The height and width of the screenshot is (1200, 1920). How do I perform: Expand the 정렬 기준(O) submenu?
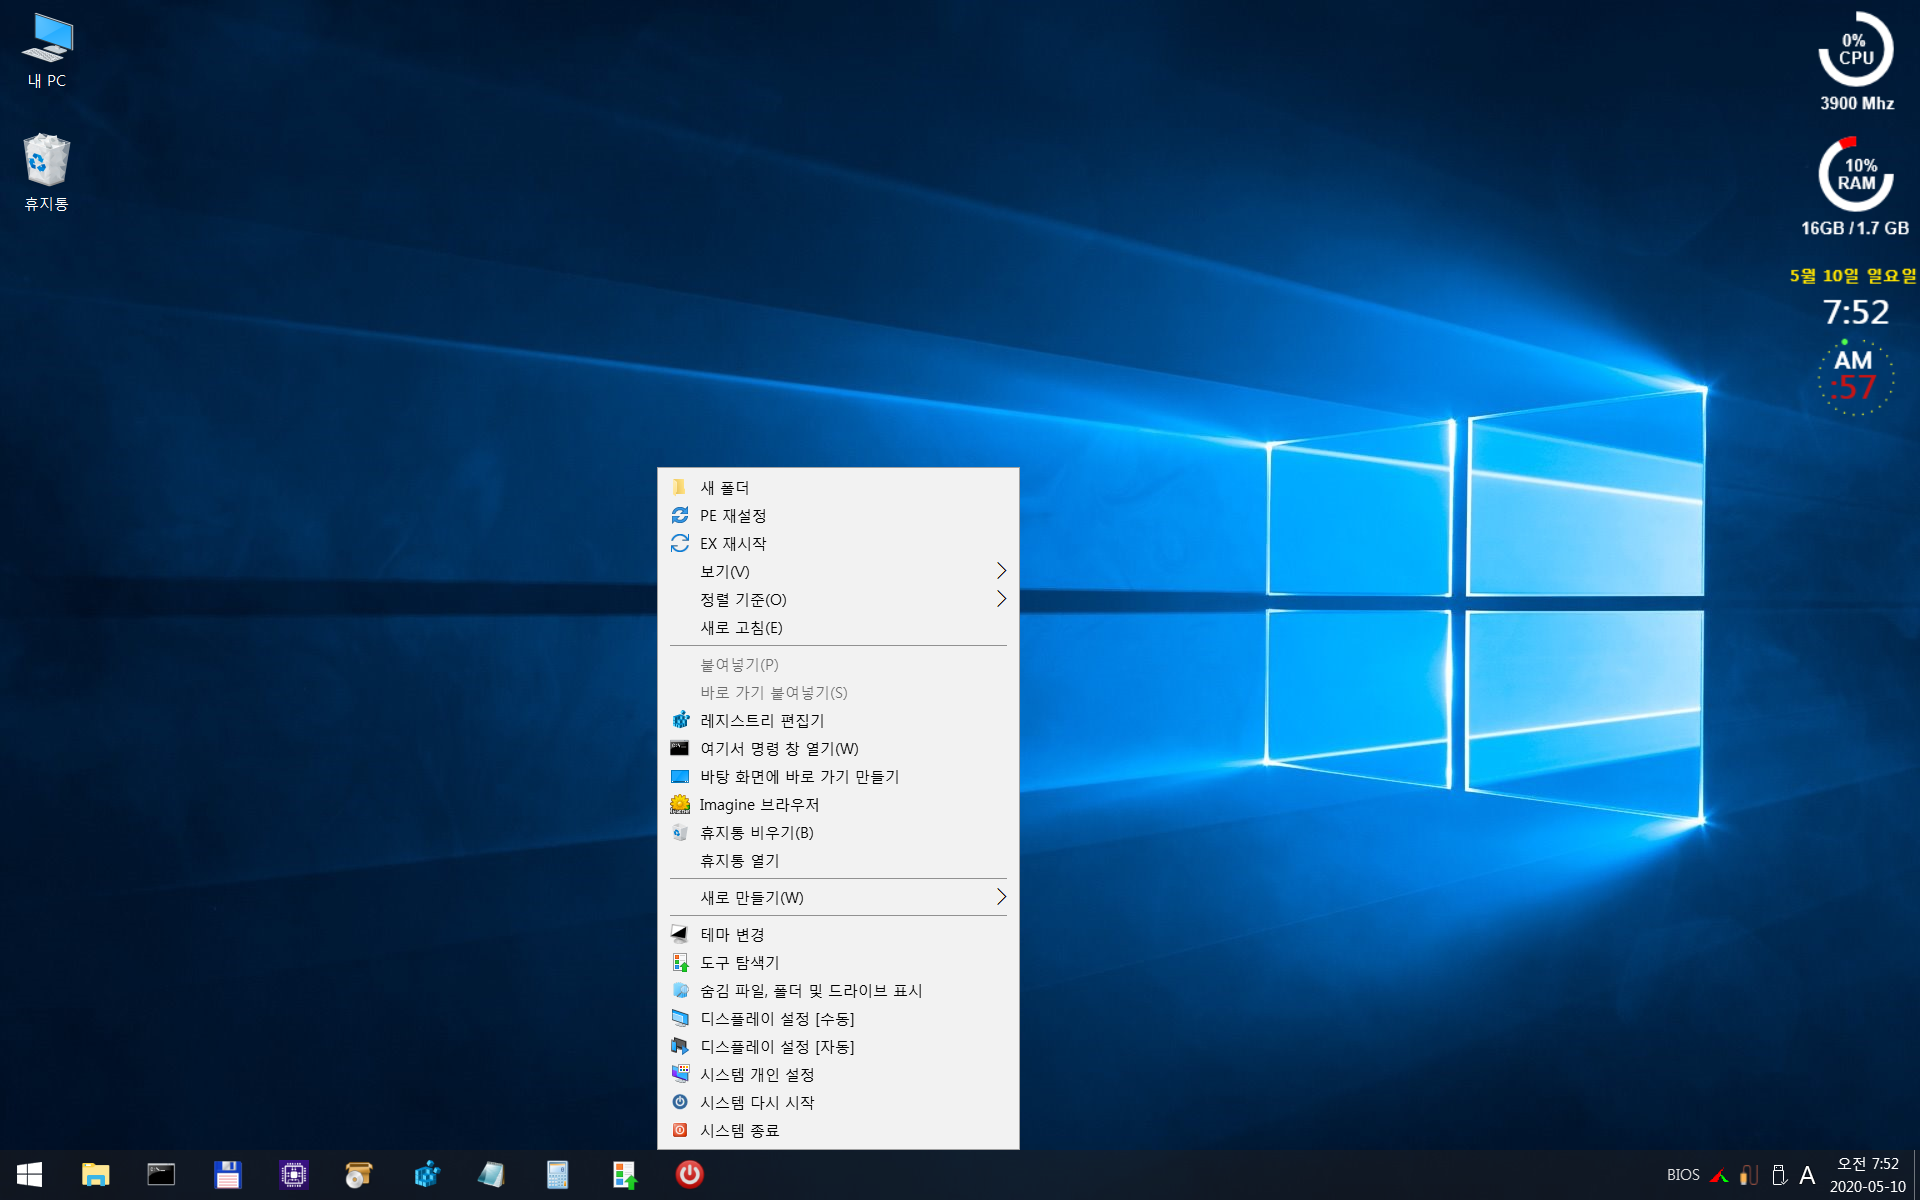838,599
